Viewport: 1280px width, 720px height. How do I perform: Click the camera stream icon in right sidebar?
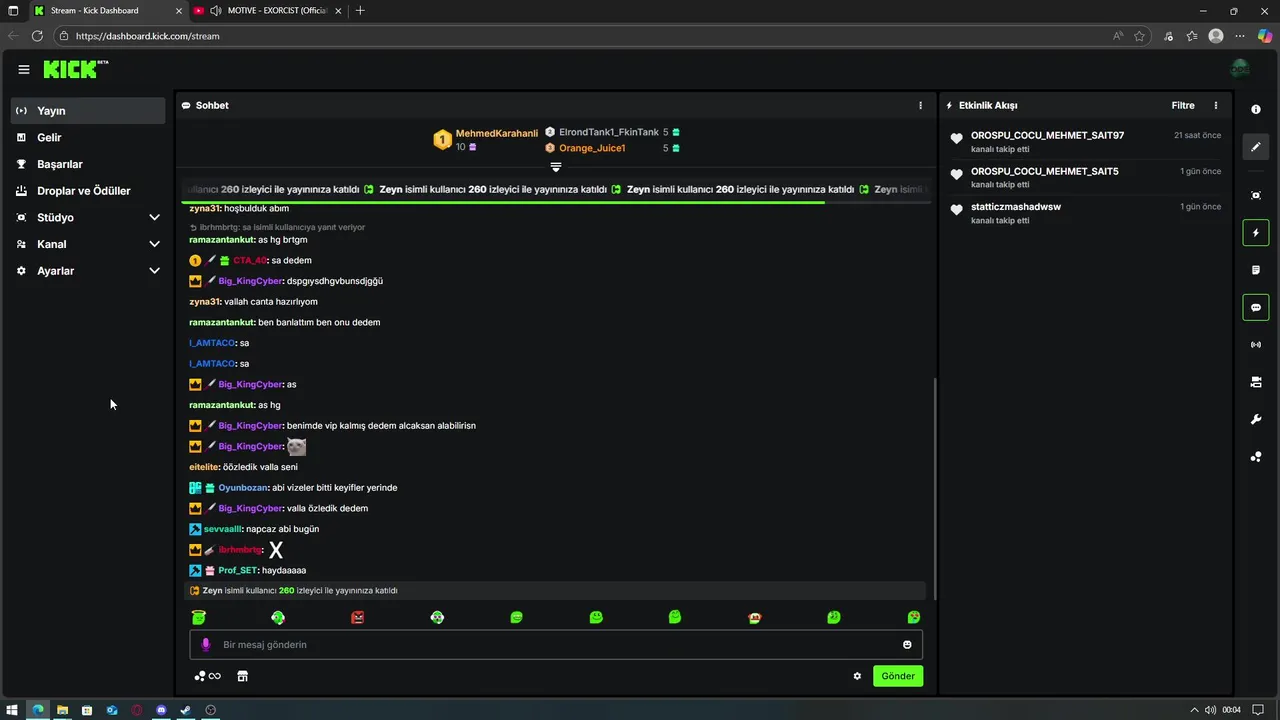(x=1256, y=382)
